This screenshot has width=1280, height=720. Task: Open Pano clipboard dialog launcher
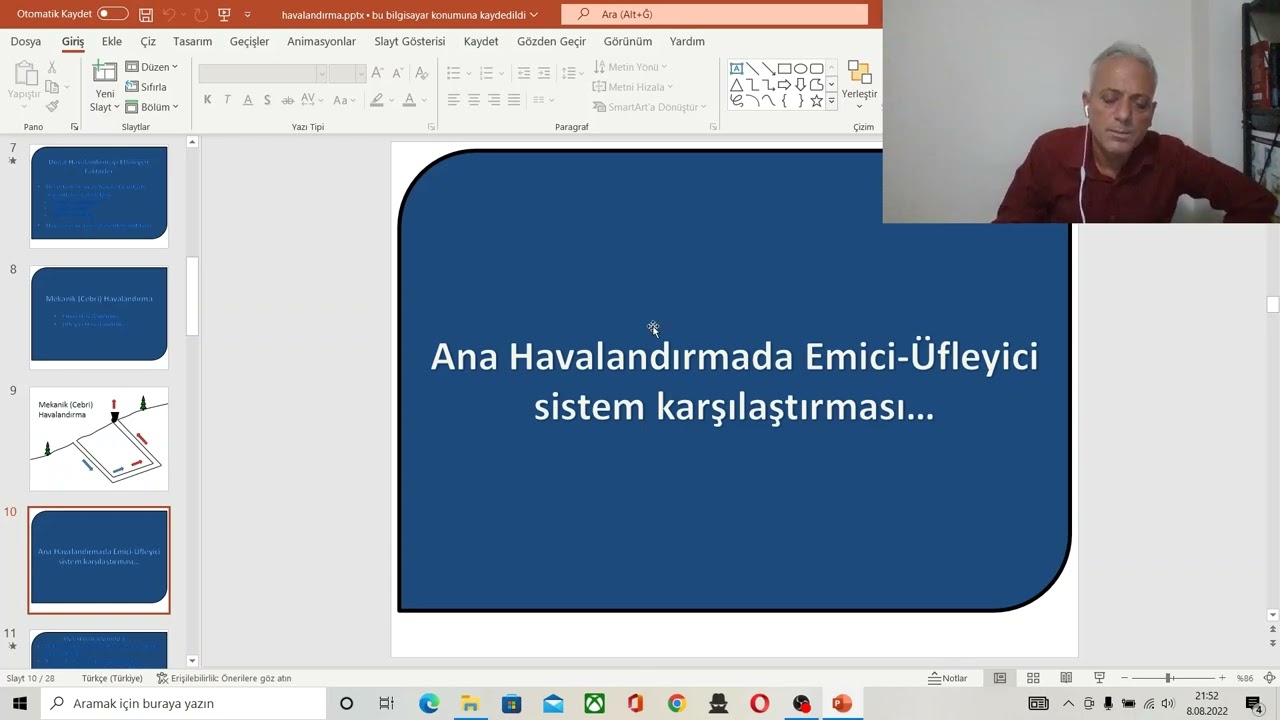74,127
